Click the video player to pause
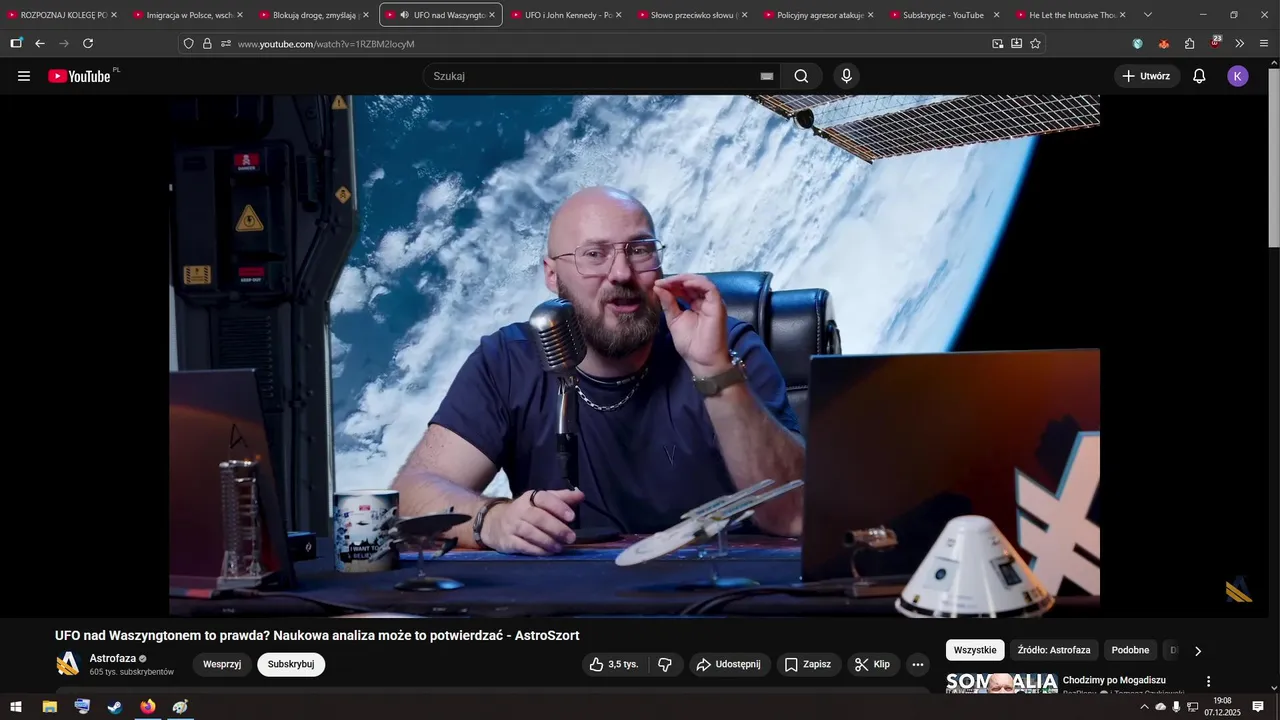 coord(634,355)
